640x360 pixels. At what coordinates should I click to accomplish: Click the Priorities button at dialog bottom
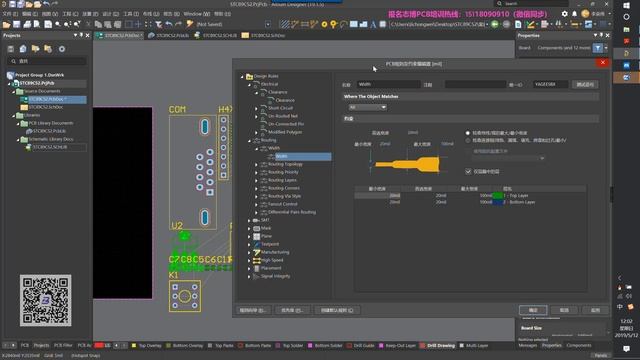pos(292,310)
